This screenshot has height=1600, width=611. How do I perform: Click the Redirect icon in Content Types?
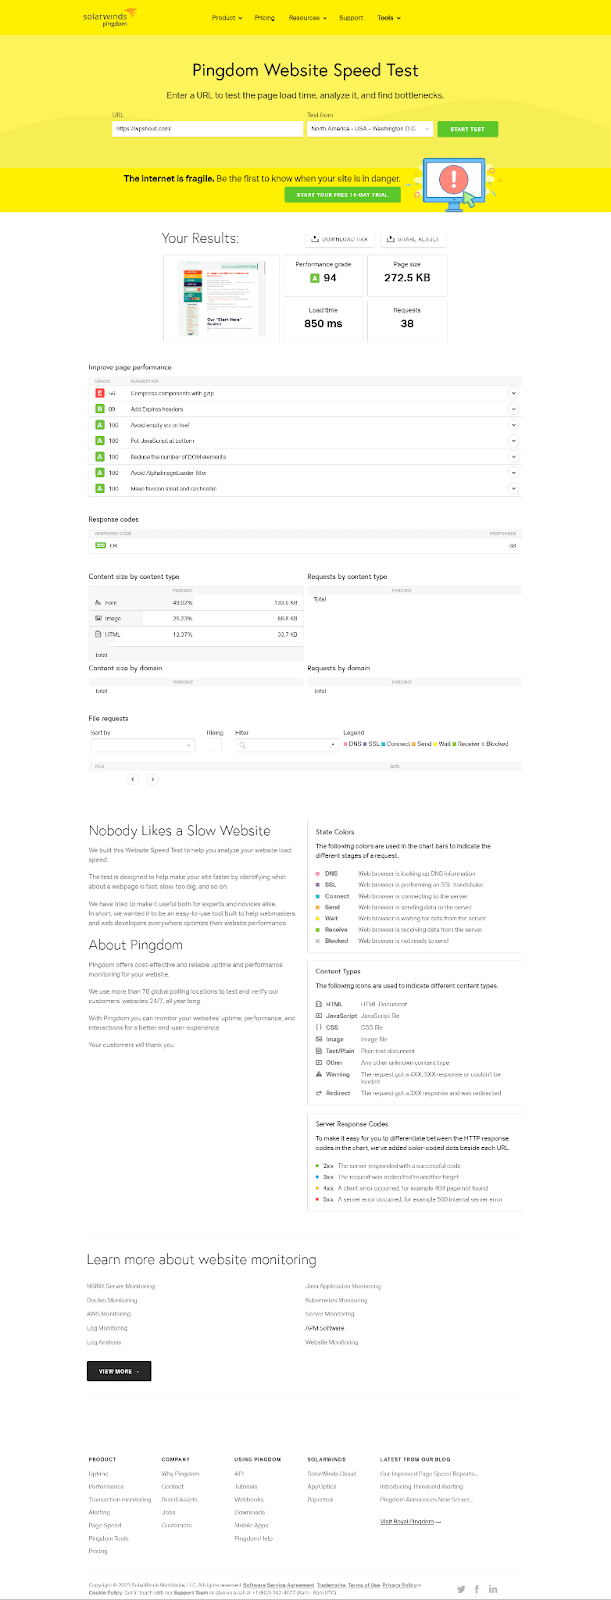tap(319, 1093)
